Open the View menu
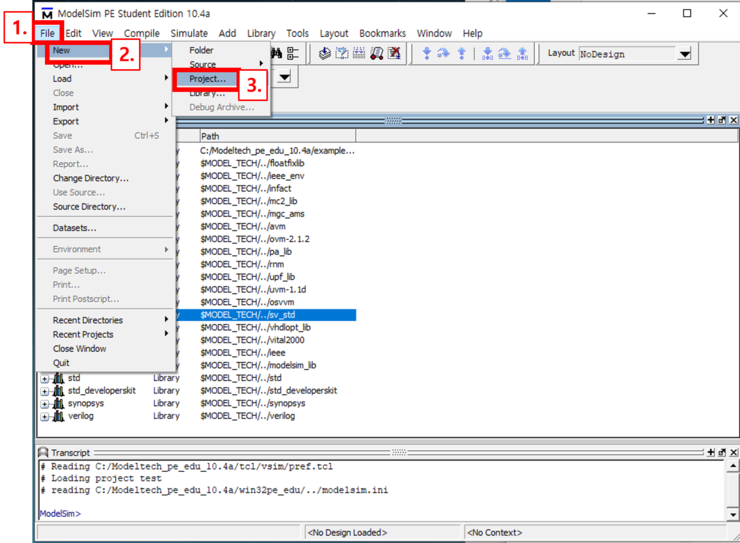 pos(102,33)
